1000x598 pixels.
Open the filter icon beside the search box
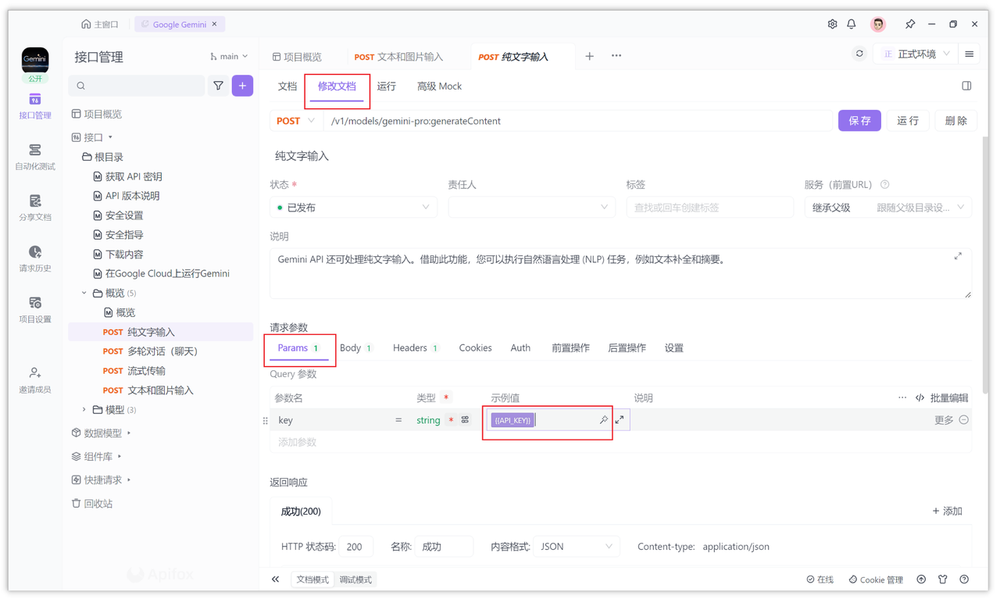[x=218, y=87]
